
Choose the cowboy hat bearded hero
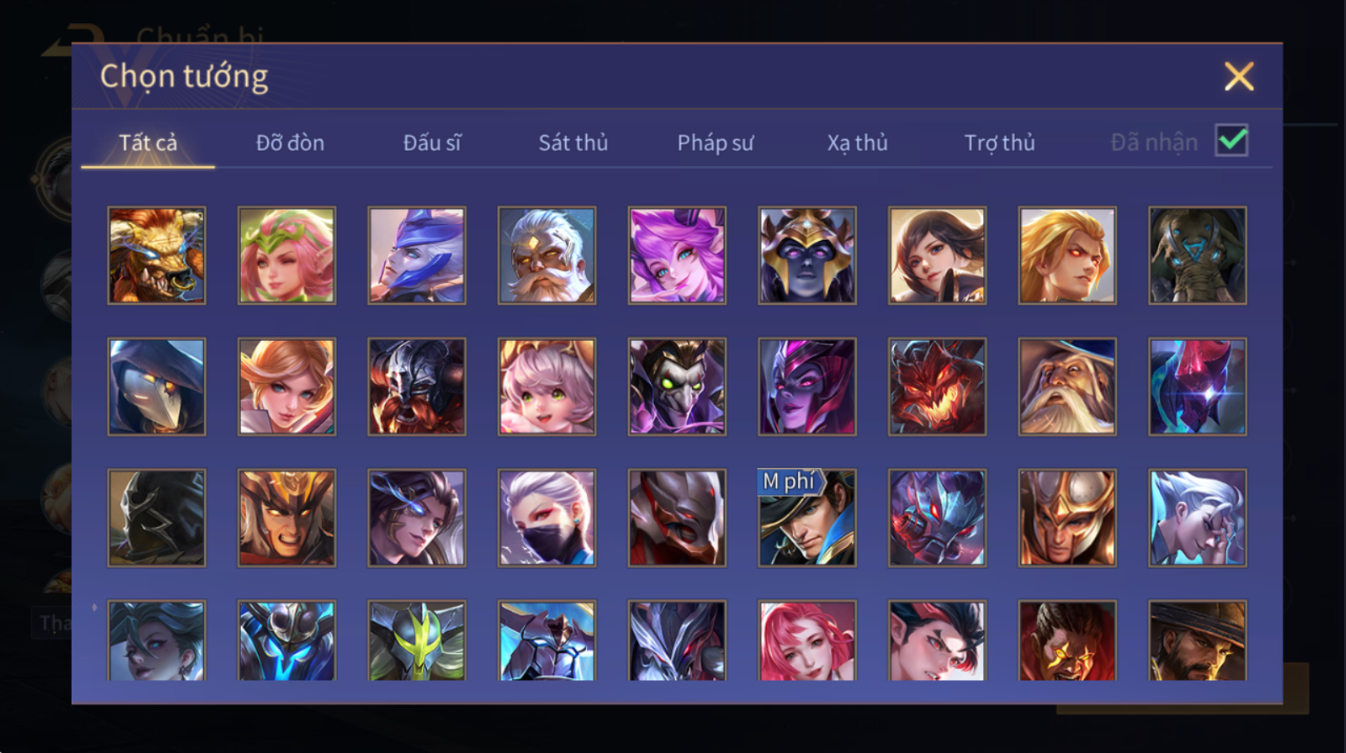click(1197, 641)
